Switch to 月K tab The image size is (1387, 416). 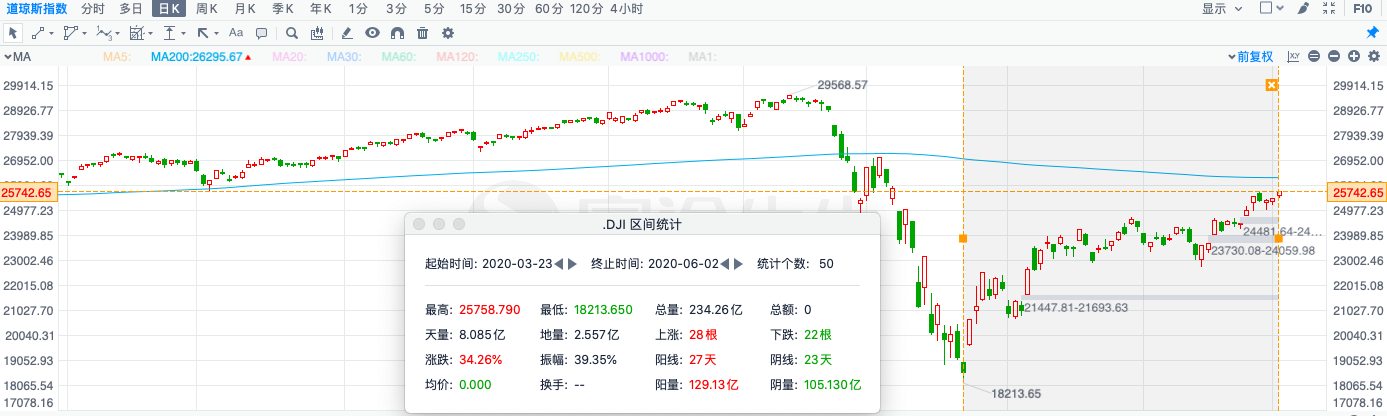point(245,8)
